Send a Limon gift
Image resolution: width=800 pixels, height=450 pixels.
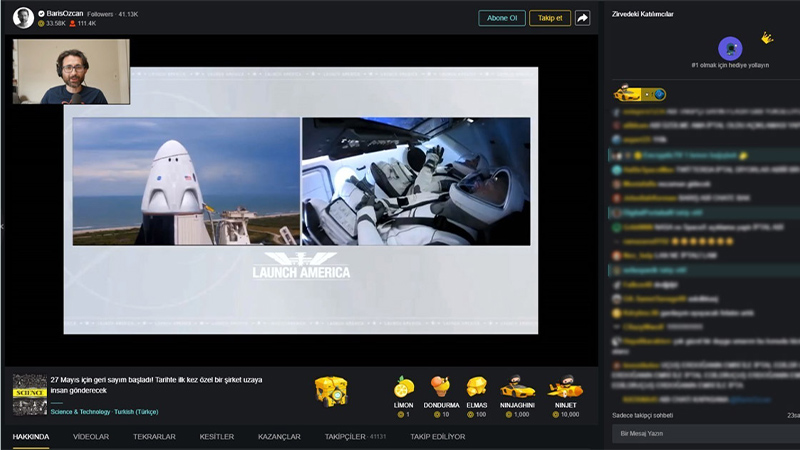[x=403, y=396]
